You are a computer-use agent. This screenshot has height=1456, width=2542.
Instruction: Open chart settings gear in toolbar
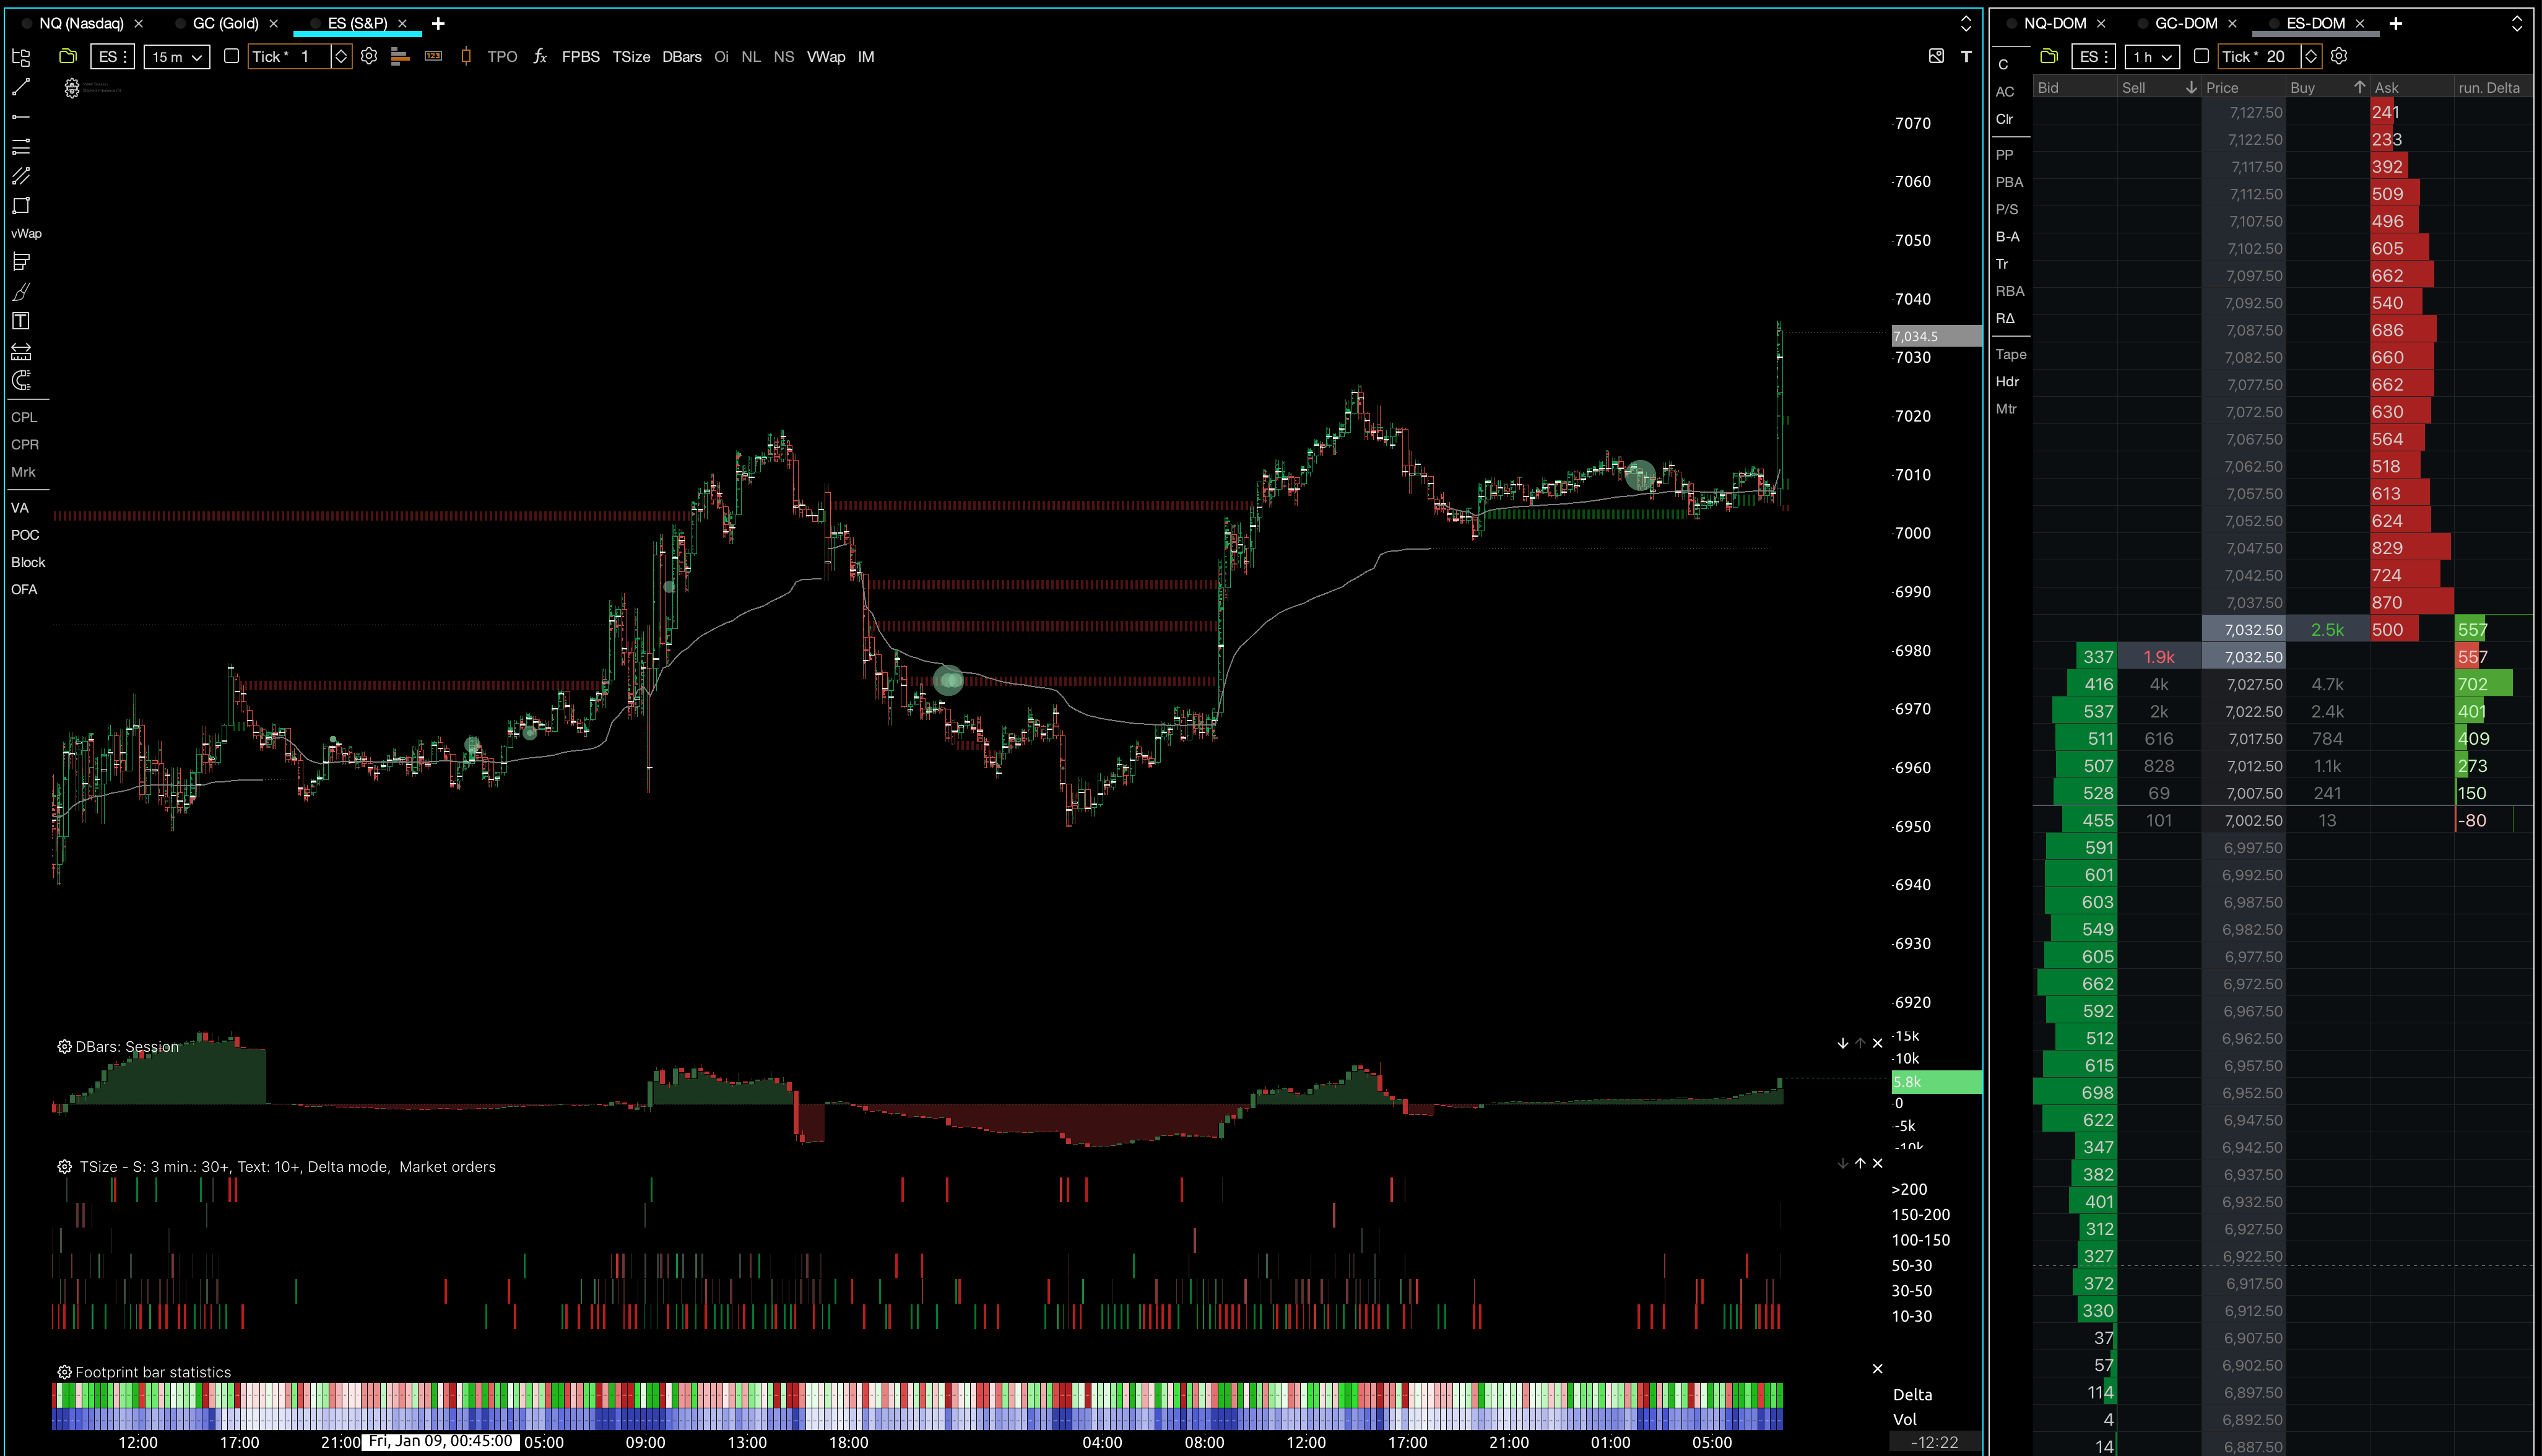pyautogui.click(x=369, y=57)
